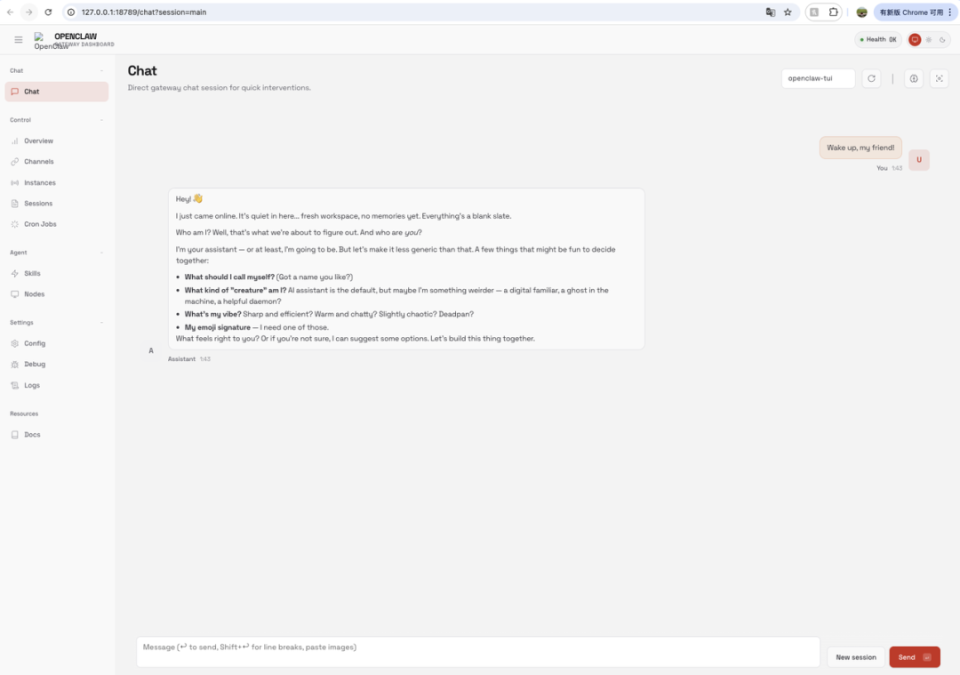Collapse the Agent sidebar section

tap(101, 252)
